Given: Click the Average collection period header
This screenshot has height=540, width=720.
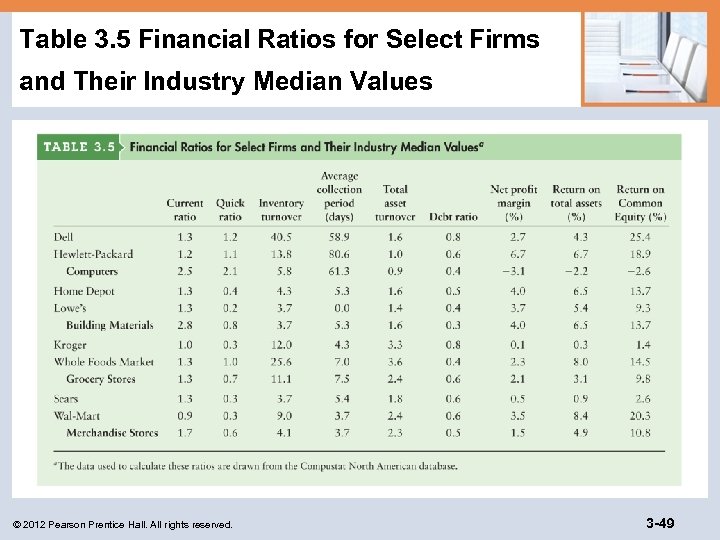Looking at the screenshot, I should [x=339, y=196].
